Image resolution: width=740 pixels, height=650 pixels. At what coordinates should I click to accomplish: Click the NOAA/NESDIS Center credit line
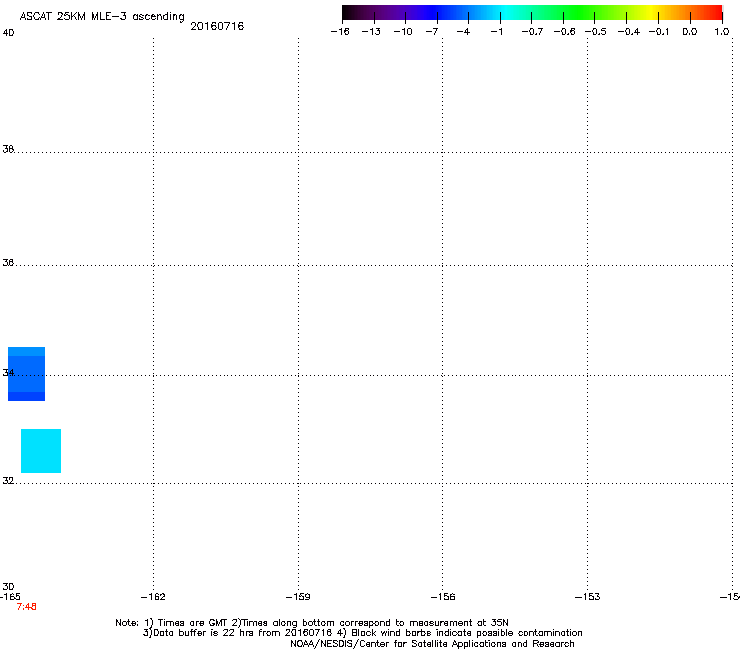432,644
